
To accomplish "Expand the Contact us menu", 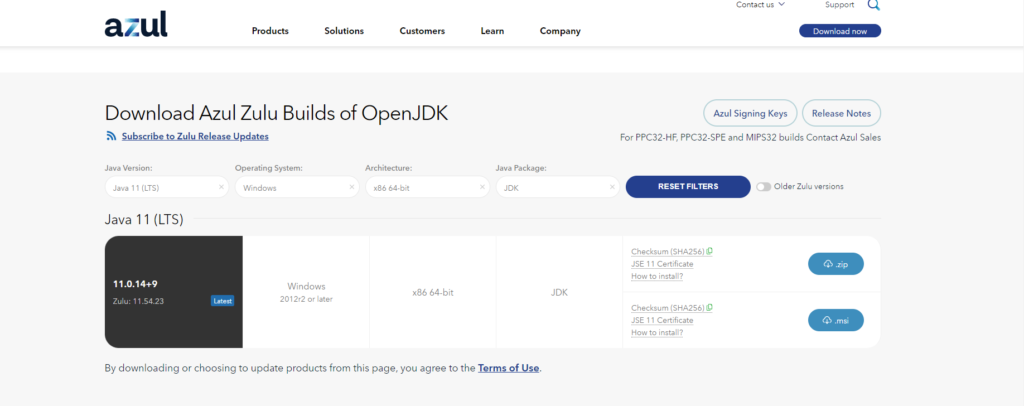I will pos(760,5).
